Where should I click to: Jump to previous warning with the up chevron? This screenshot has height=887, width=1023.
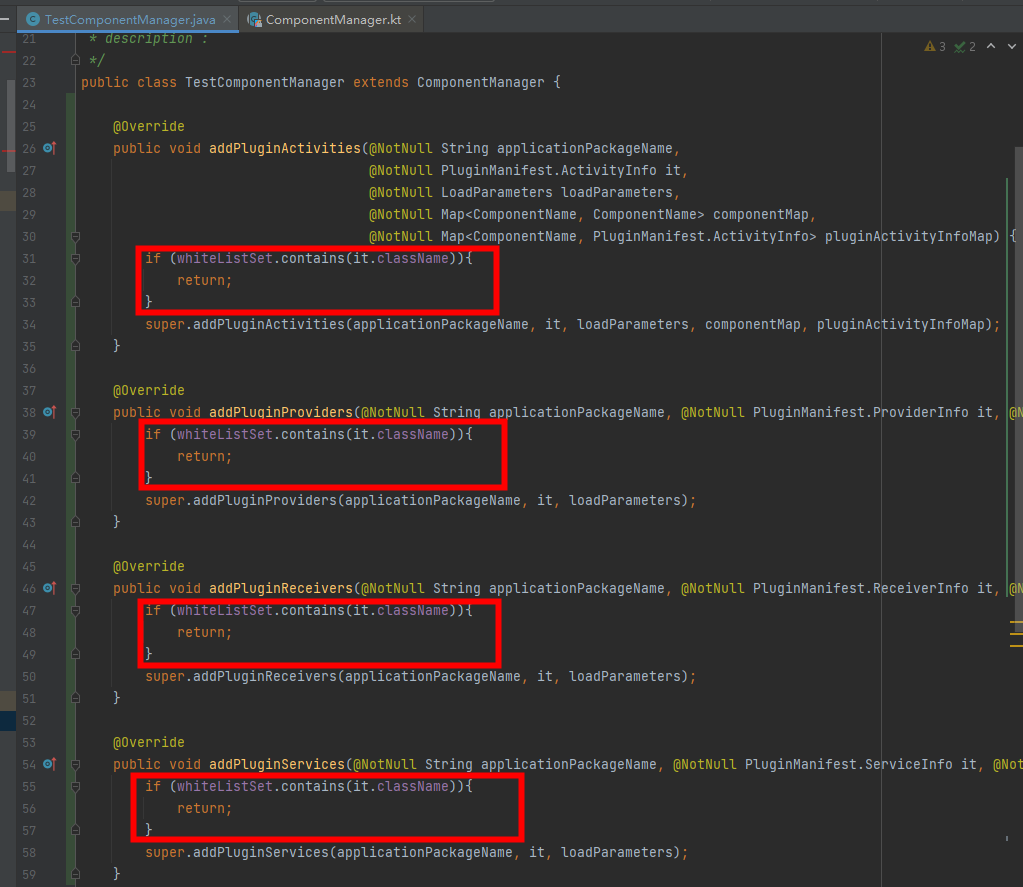(989, 46)
